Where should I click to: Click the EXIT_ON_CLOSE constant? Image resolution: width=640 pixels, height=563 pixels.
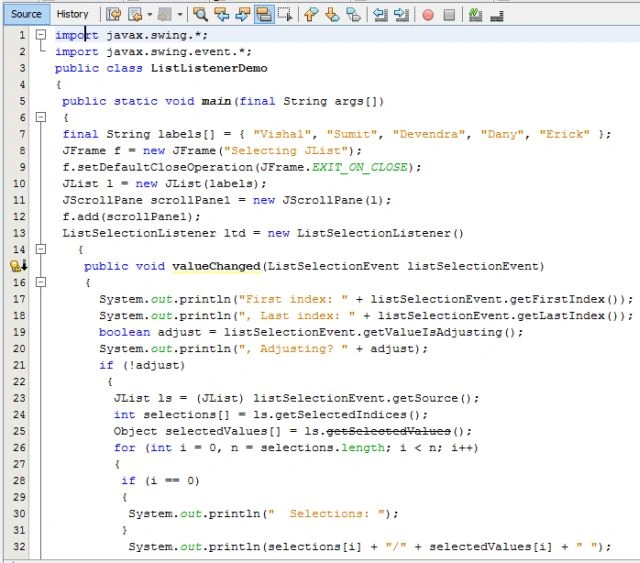(360, 167)
